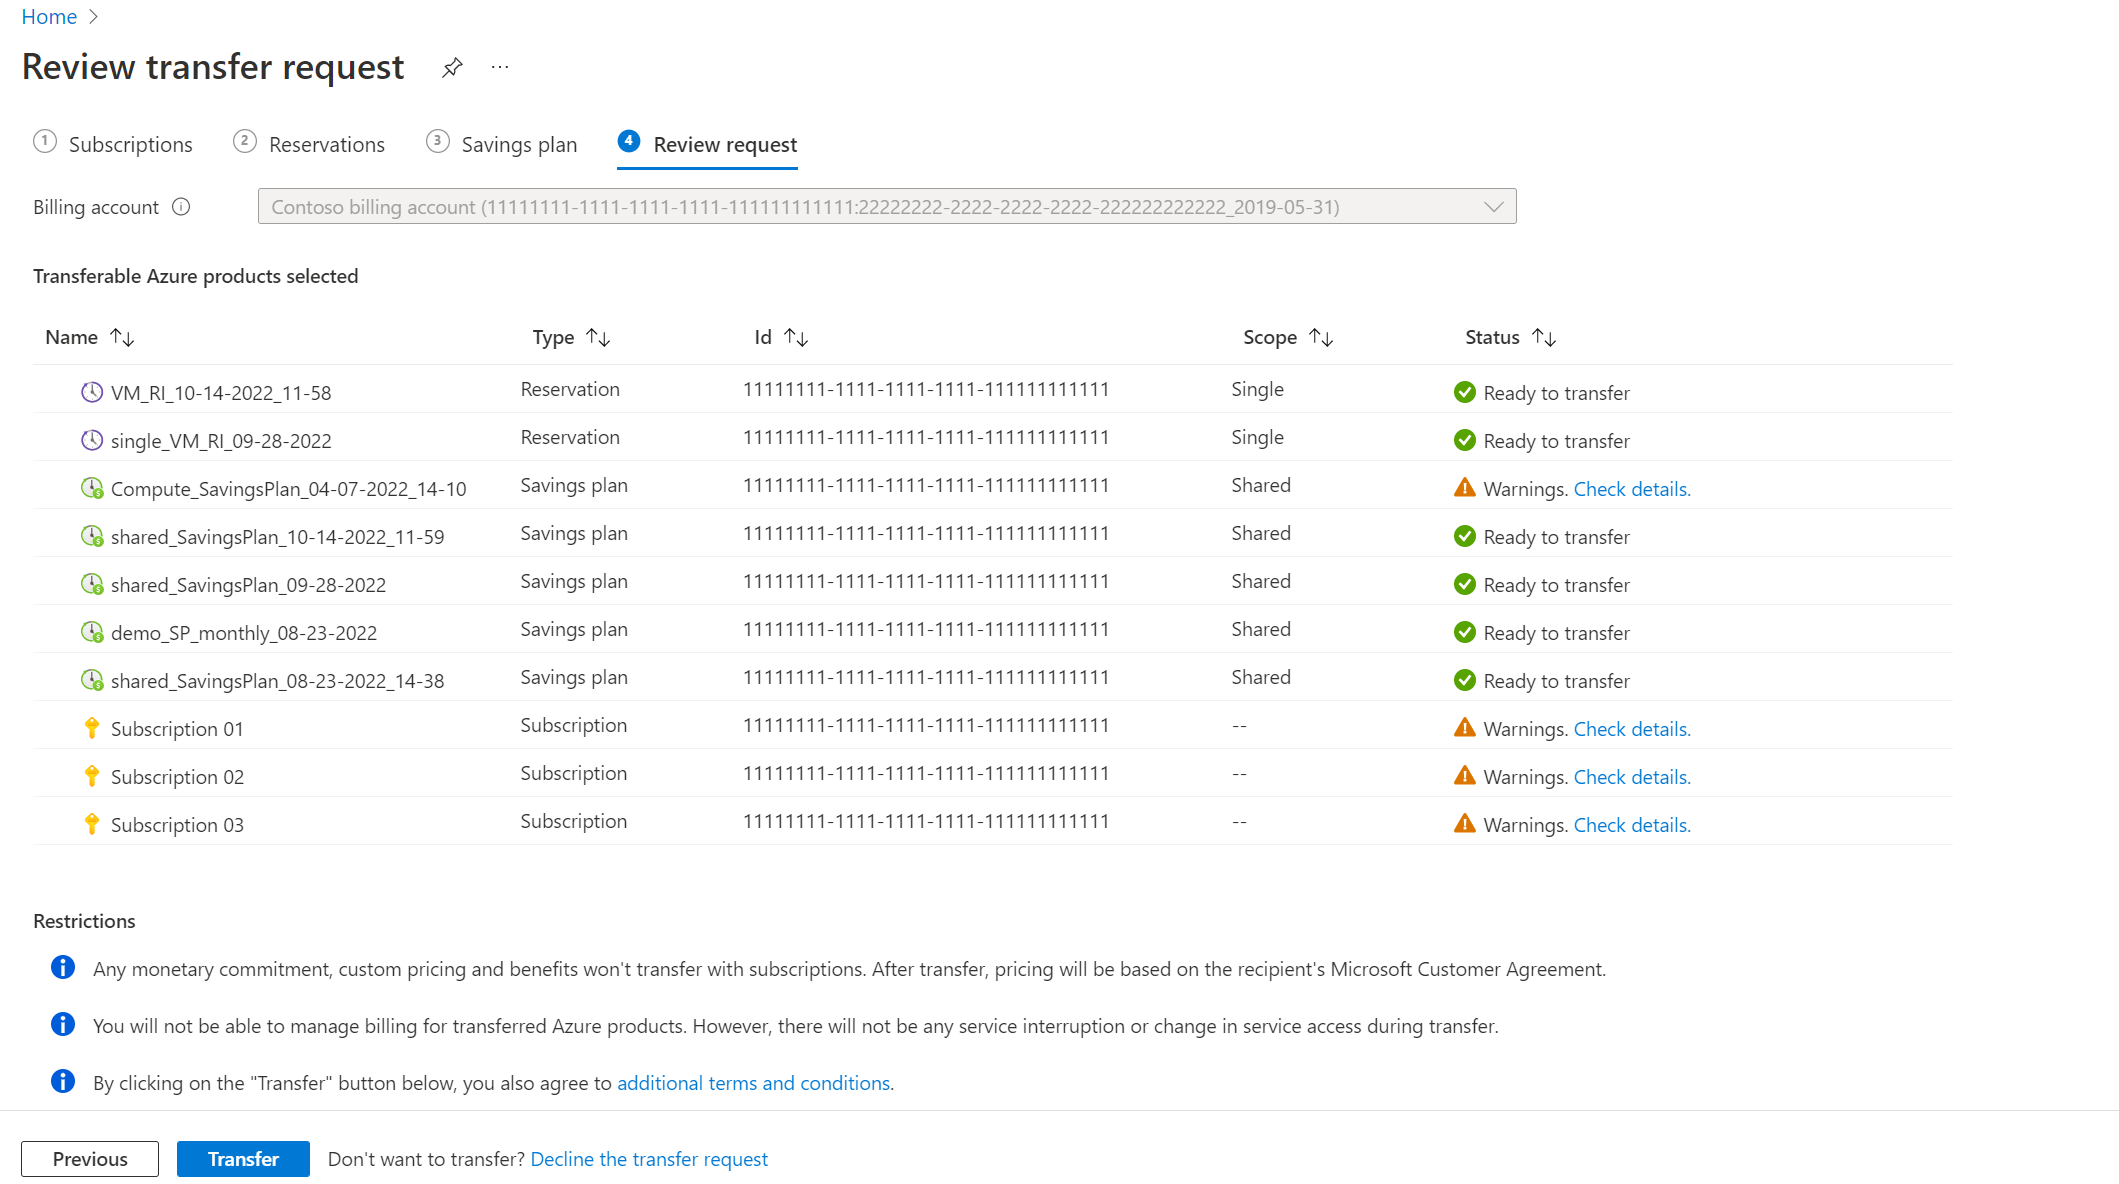Image resolution: width=2119 pixels, height=1184 pixels.
Task: Sort table by Type column
Action: pos(598,337)
